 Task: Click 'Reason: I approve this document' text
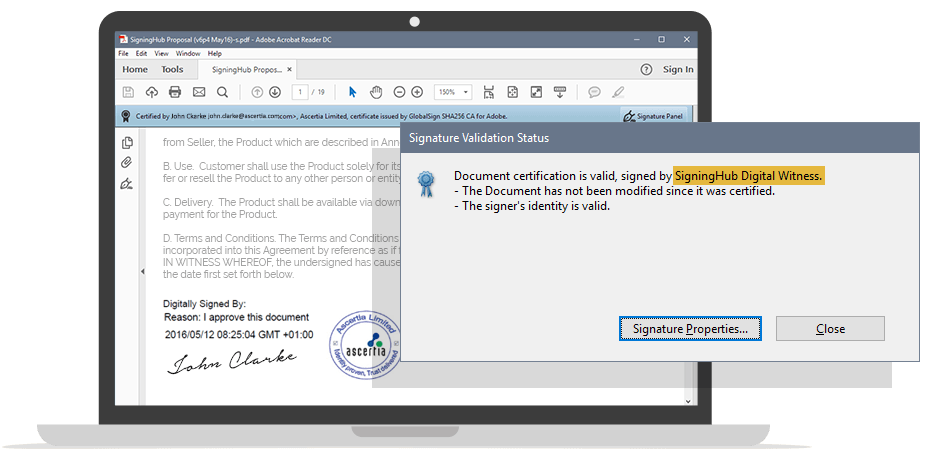[x=236, y=317]
